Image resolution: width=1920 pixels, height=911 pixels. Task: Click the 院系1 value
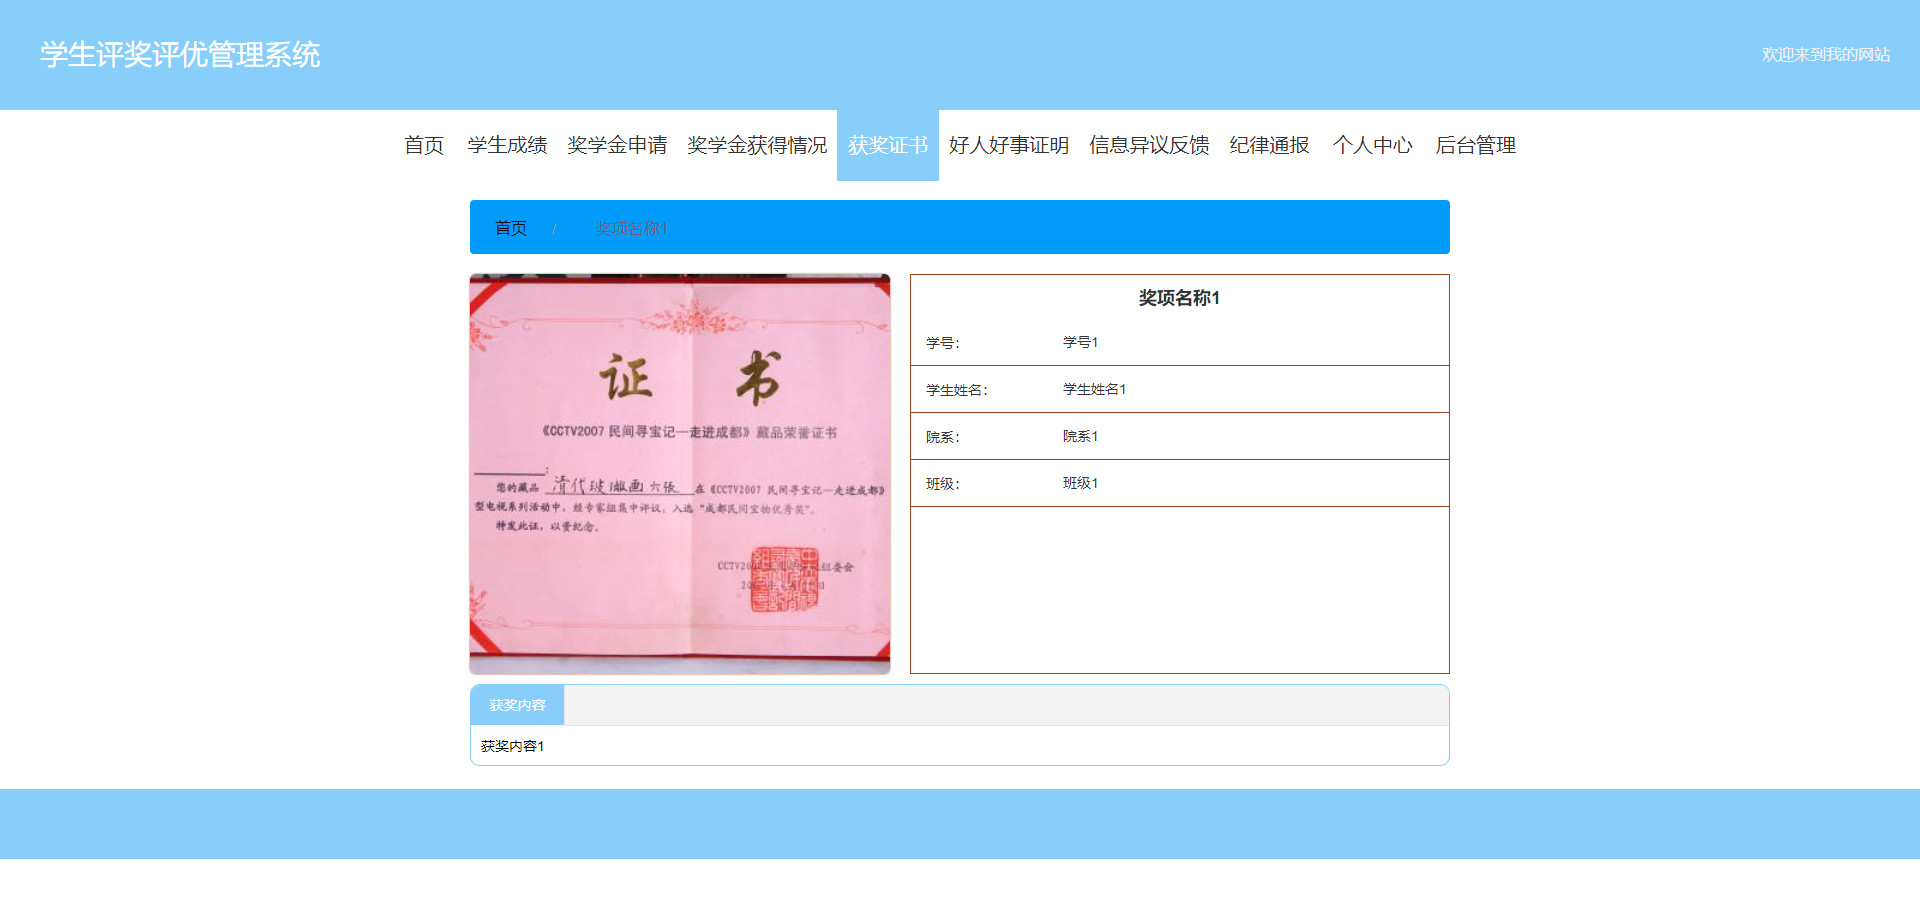[x=1080, y=436]
